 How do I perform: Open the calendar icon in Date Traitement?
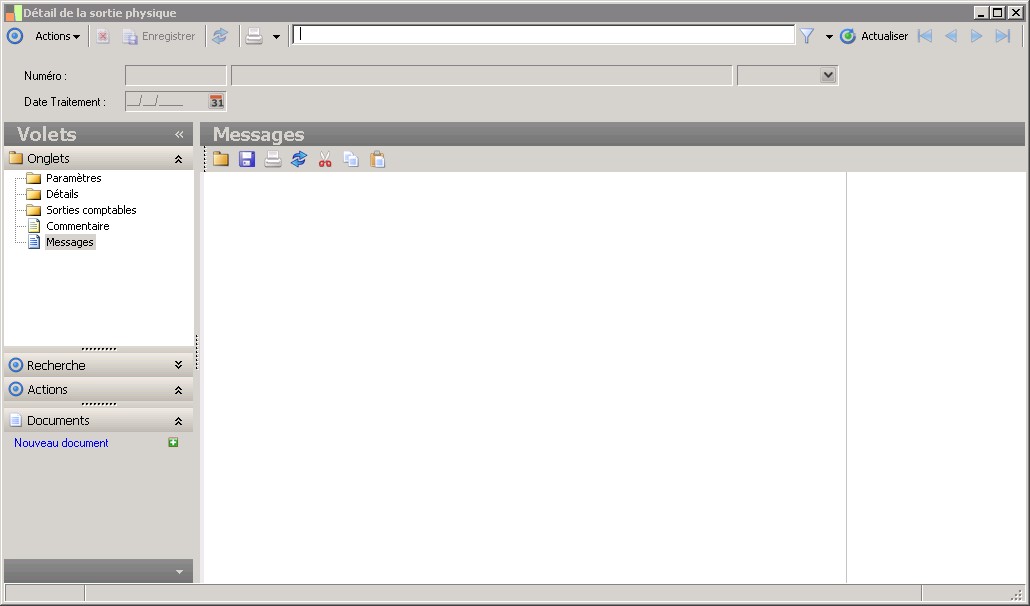point(217,102)
